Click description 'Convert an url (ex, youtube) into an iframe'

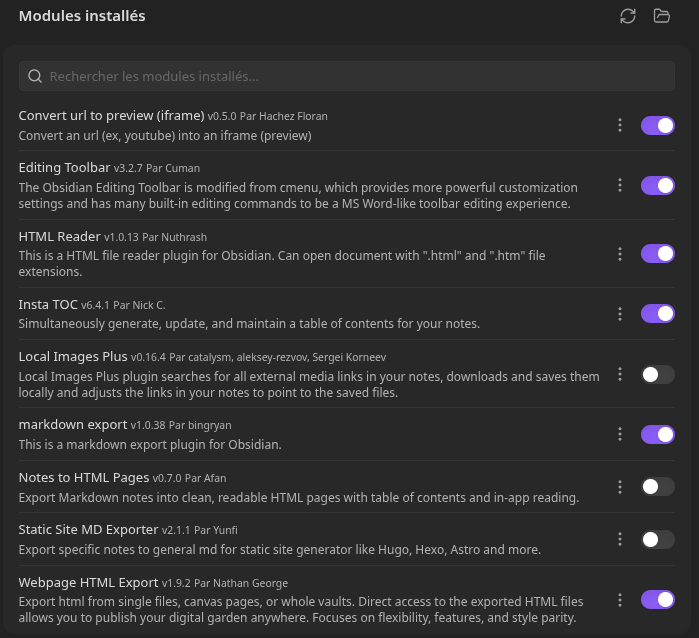tap(165, 136)
